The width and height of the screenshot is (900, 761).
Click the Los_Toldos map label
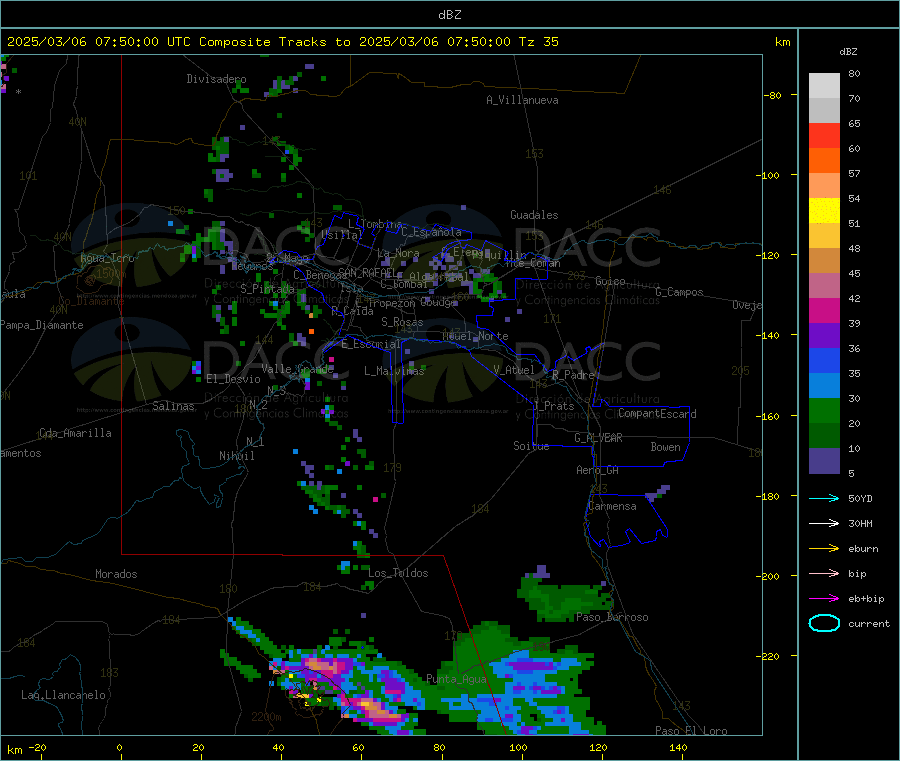click(x=398, y=573)
